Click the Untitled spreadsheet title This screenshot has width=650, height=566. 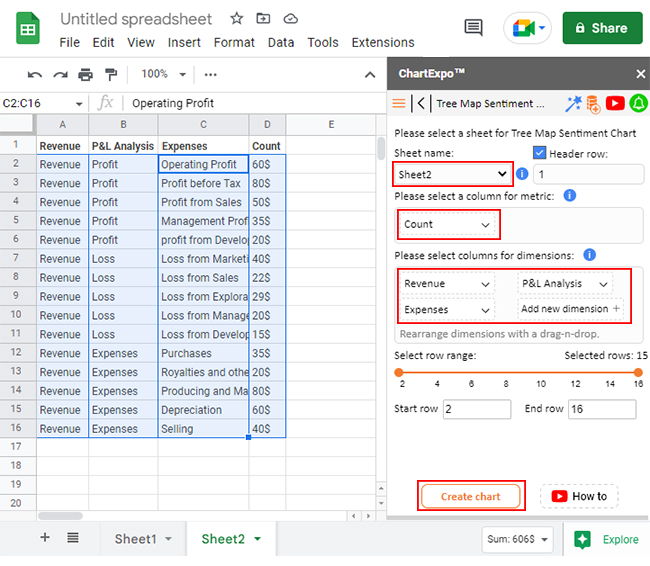click(x=136, y=19)
